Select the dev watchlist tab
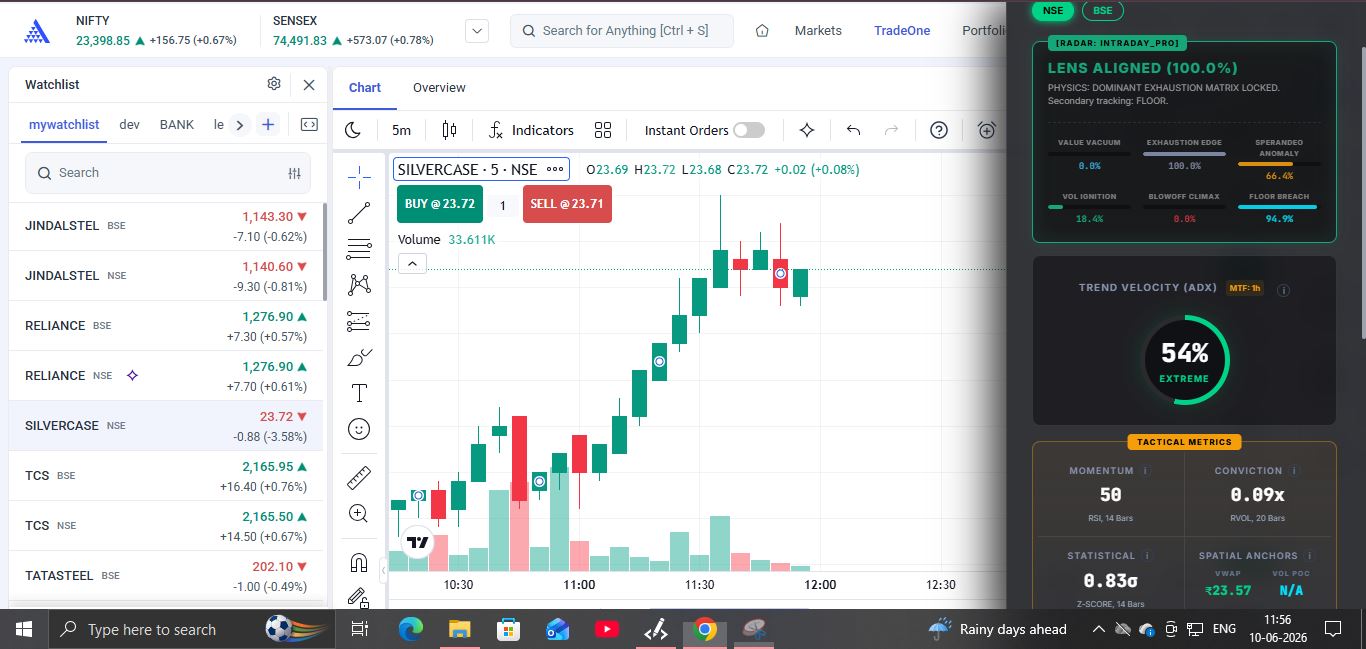The height and width of the screenshot is (649, 1366). click(x=129, y=125)
